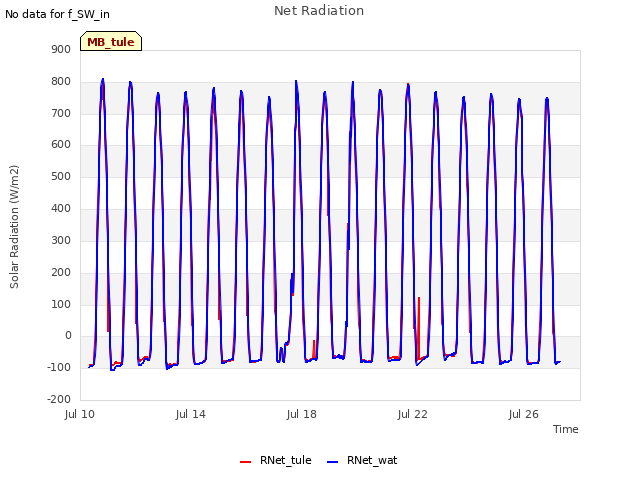Toggle the RNet_wat legend entry
This screenshot has width=640, height=480.
coord(362,460)
